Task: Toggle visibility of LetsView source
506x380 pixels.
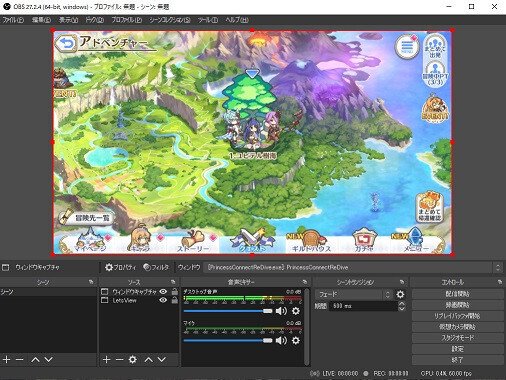Action: pyautogui.click(x=163, y=300)
